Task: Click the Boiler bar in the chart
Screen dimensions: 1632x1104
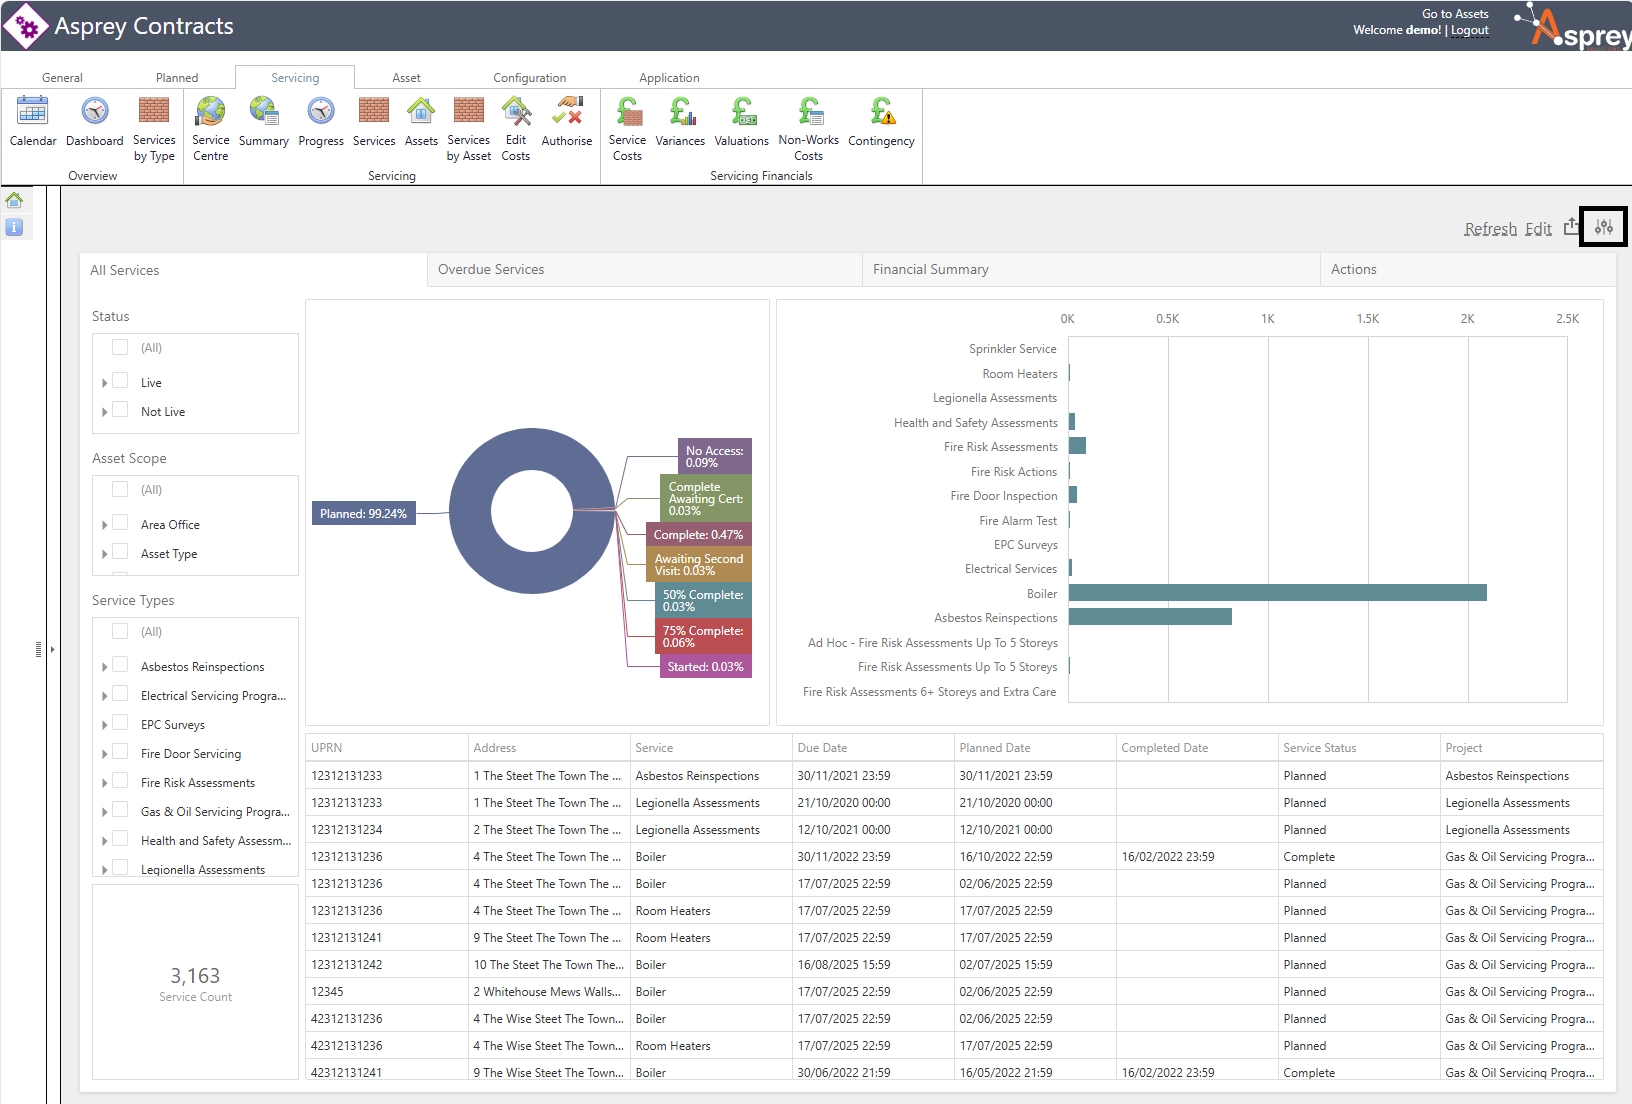Action: point(1277,593)
